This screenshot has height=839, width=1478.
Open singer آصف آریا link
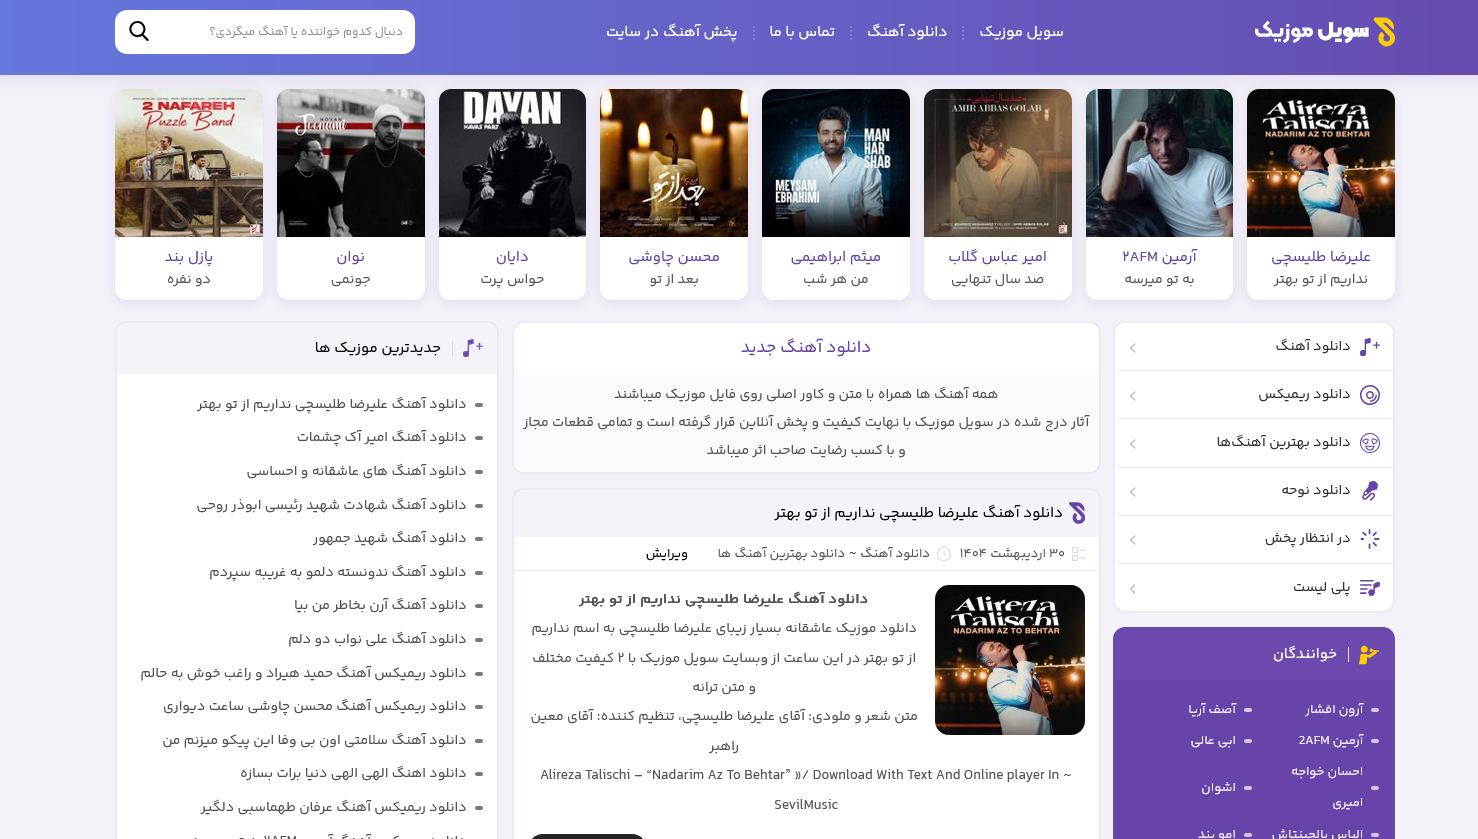tap(1212, 709)
